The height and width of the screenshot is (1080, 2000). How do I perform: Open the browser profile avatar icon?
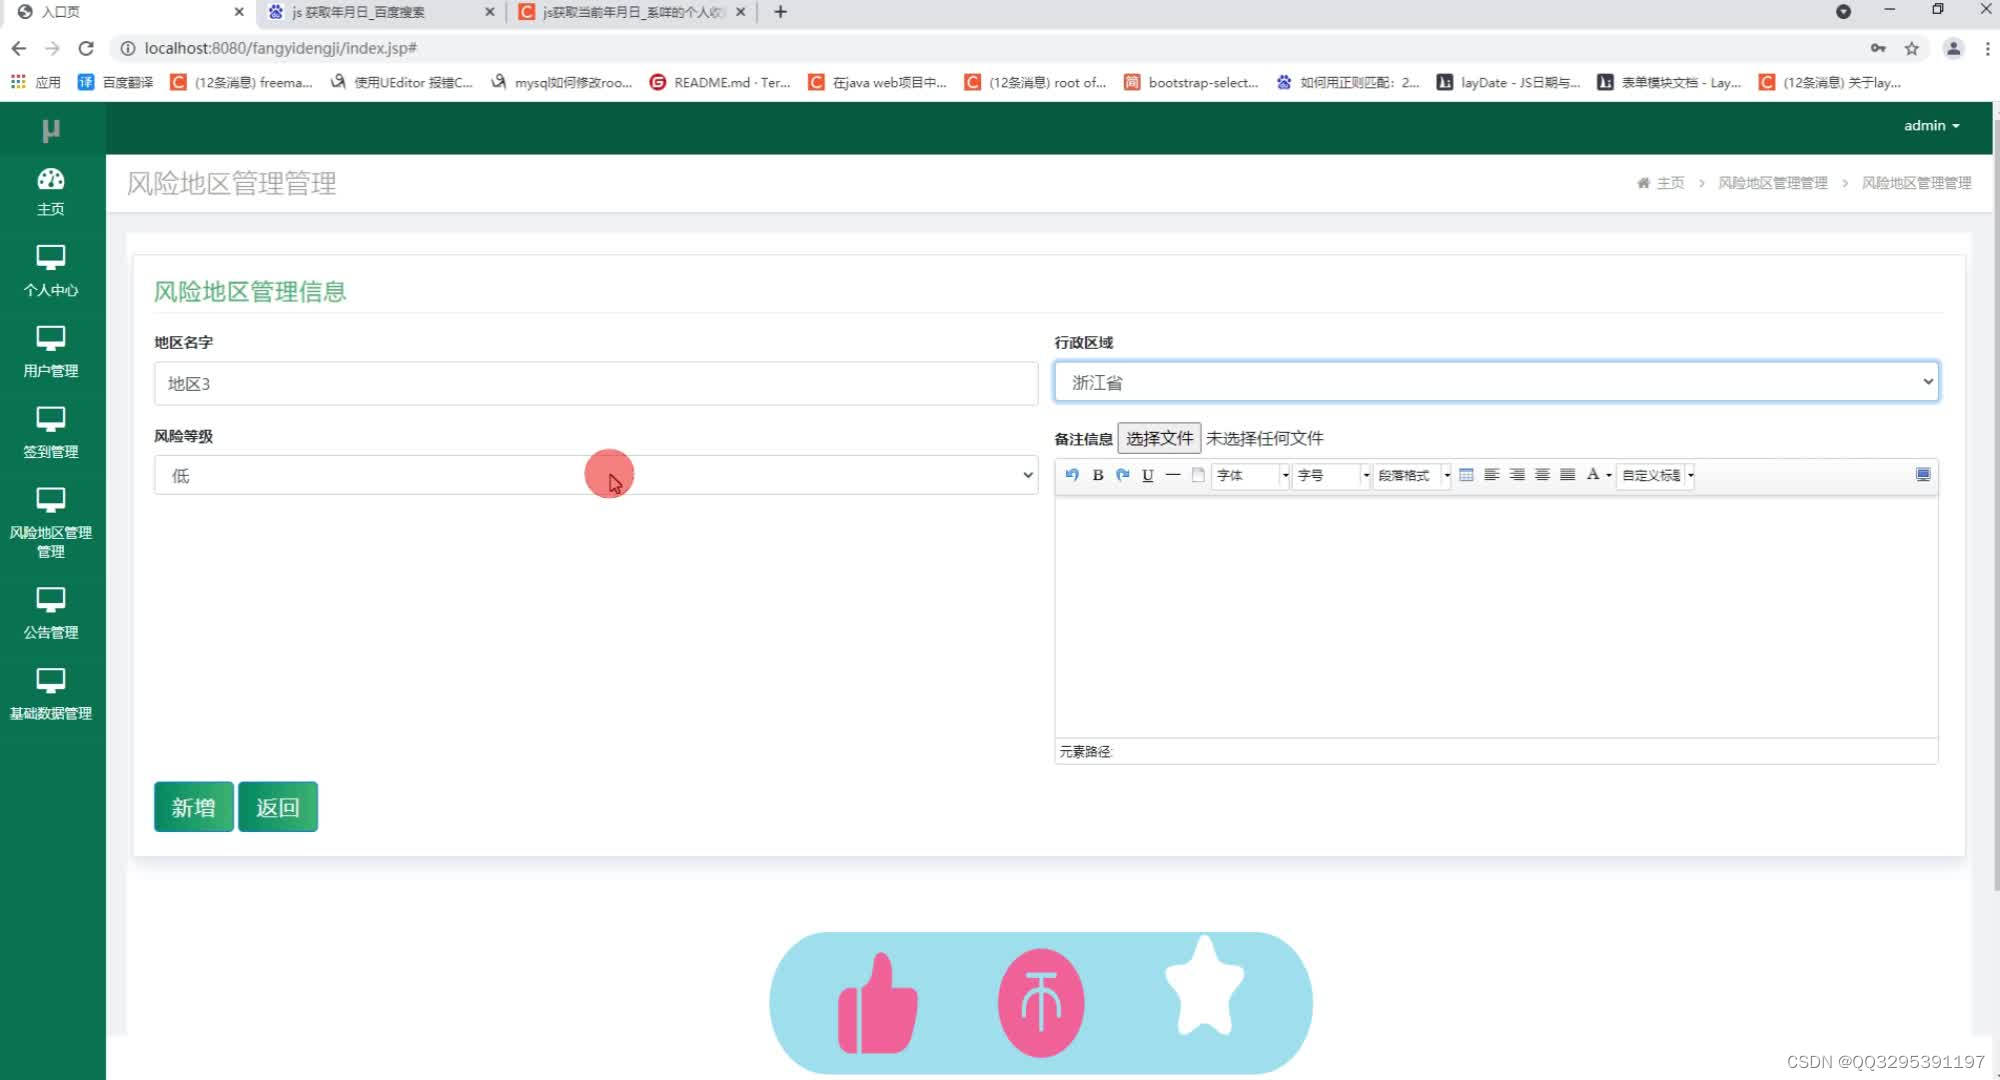point(1953,48)
